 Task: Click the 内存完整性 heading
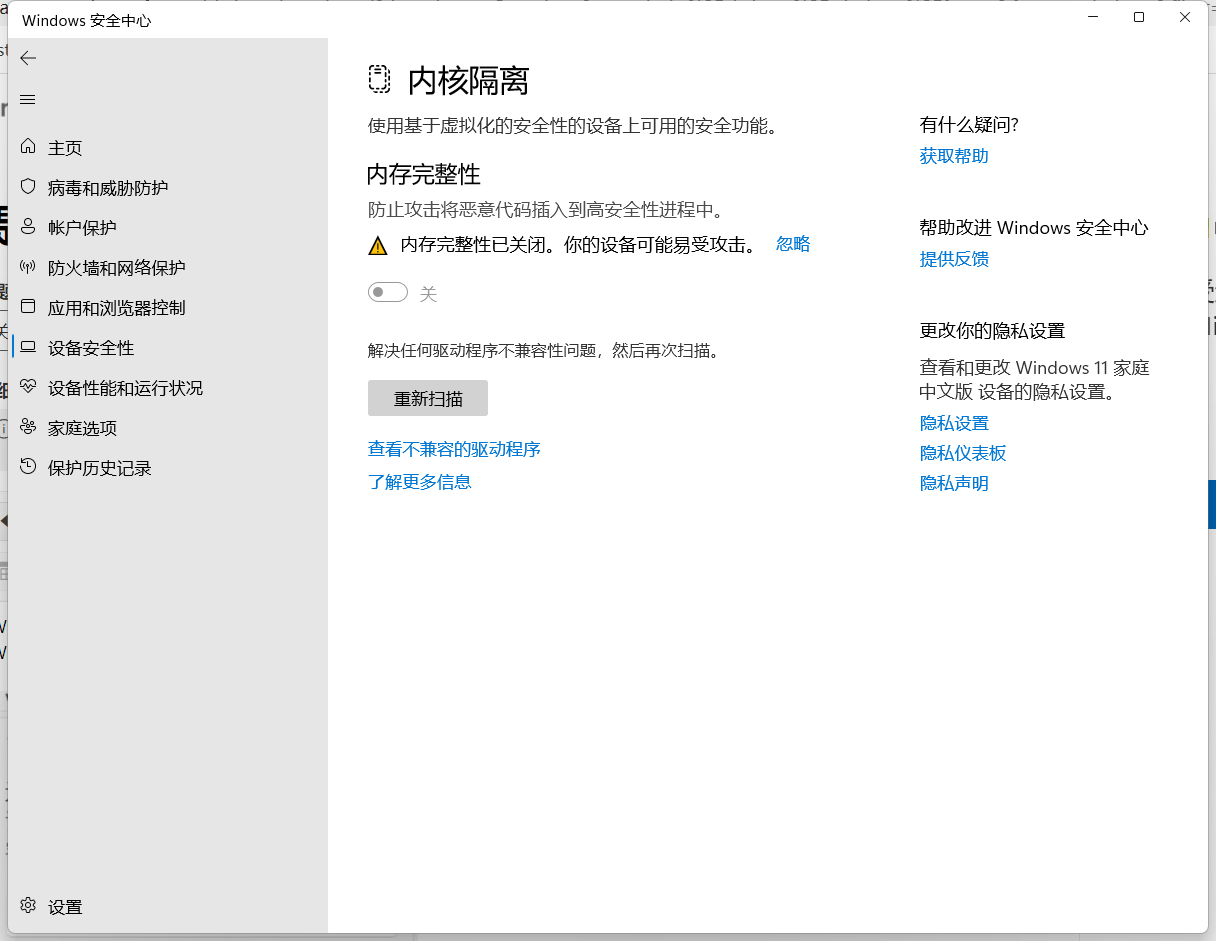pos(424,174)
